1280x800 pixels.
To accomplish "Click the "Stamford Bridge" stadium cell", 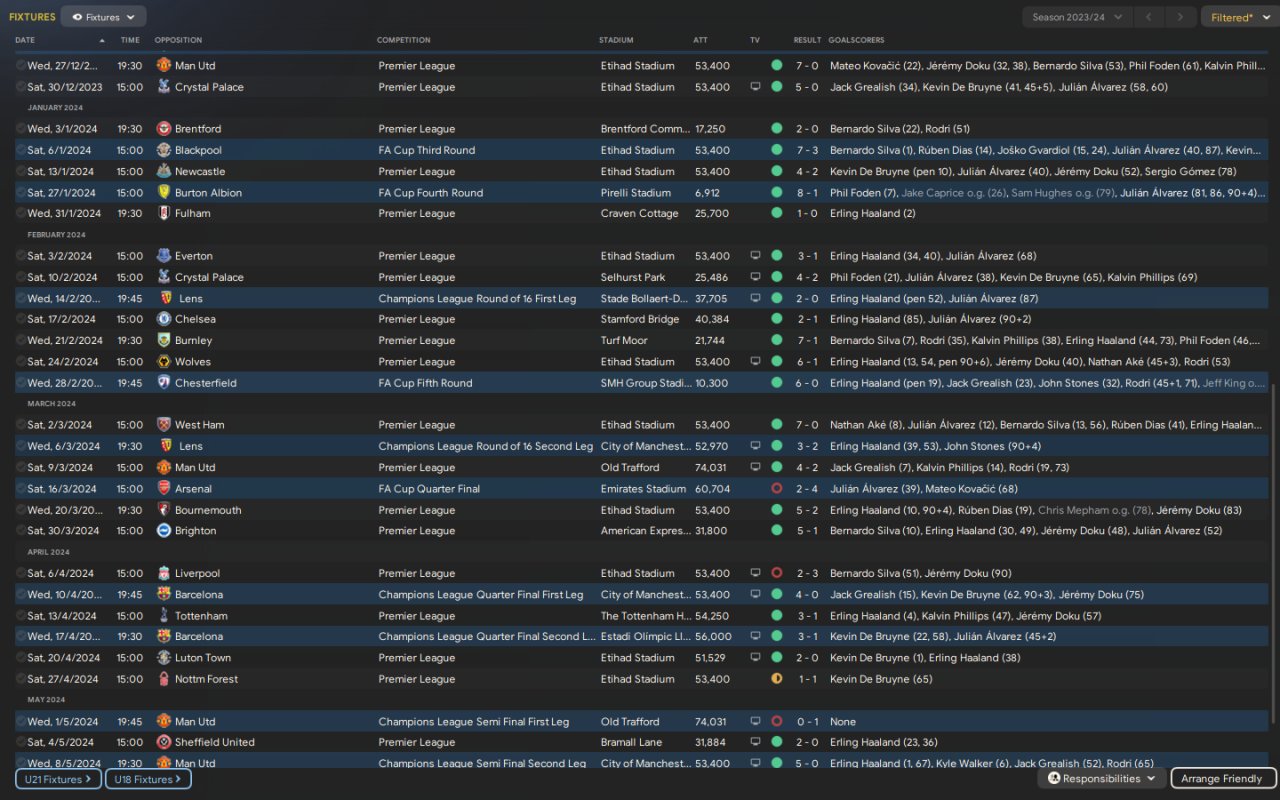I will tap(641, 319).
